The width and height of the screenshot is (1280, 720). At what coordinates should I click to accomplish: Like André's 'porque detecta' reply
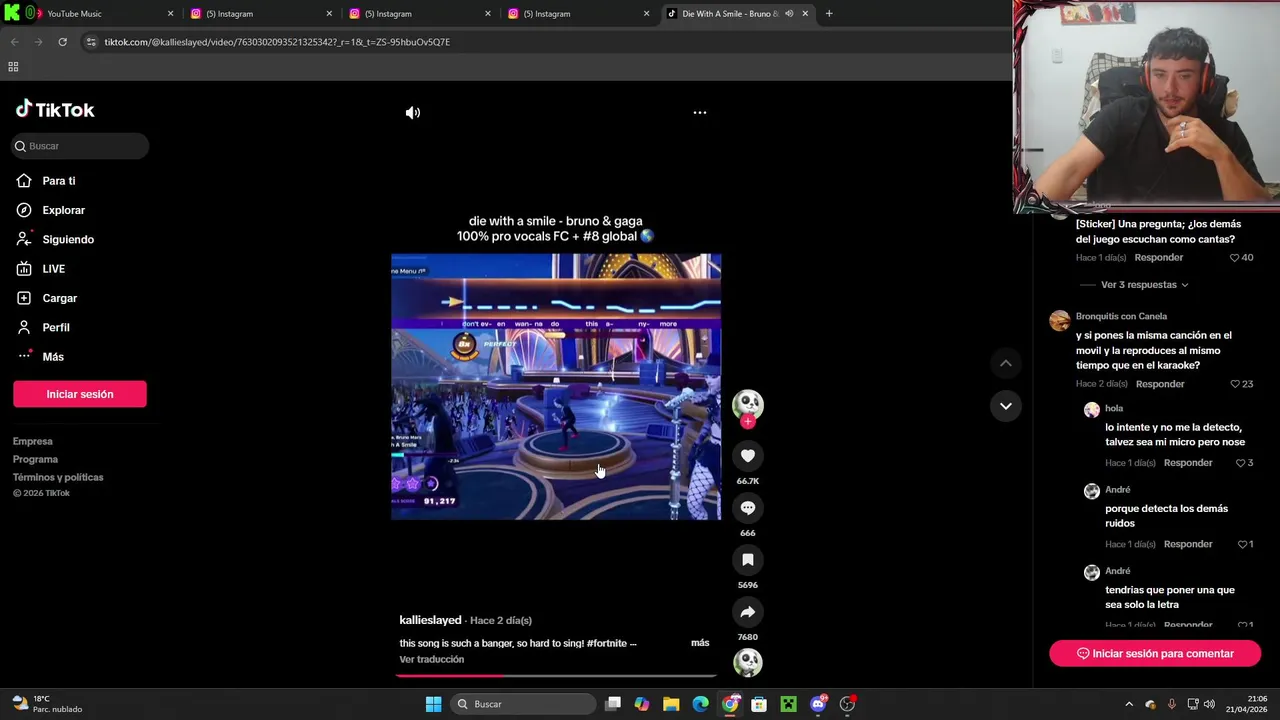point(1242,544)
